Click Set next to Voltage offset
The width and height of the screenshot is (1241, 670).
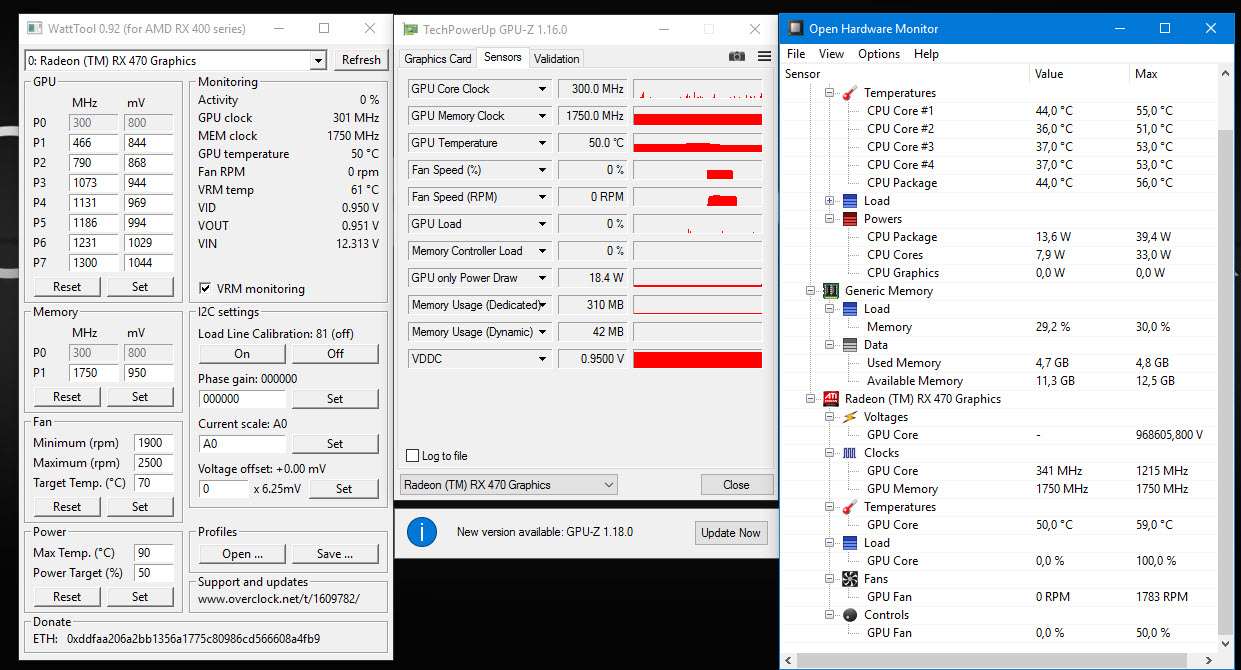(344, 489)
